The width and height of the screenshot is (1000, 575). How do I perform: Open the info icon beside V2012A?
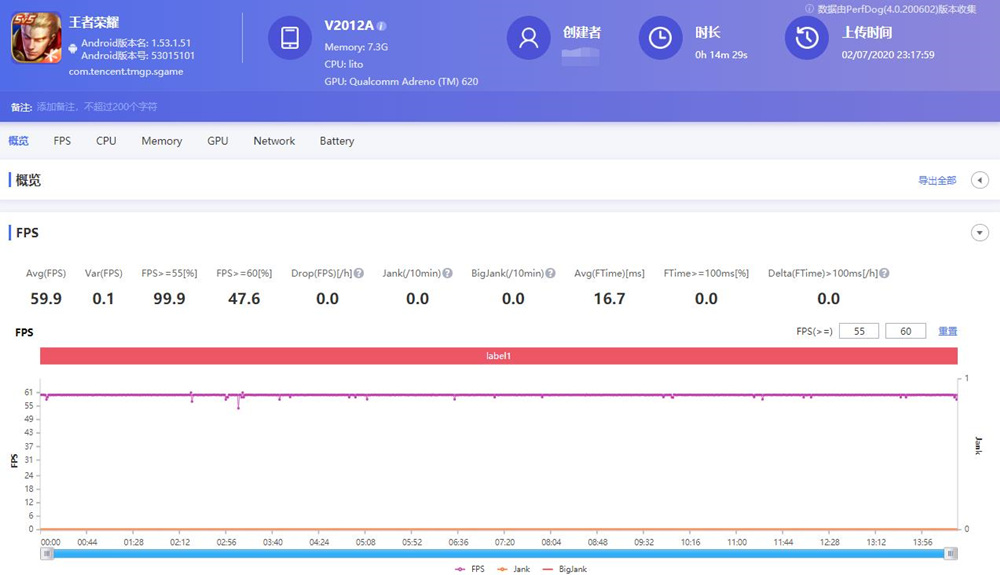(x=381, y=26)
